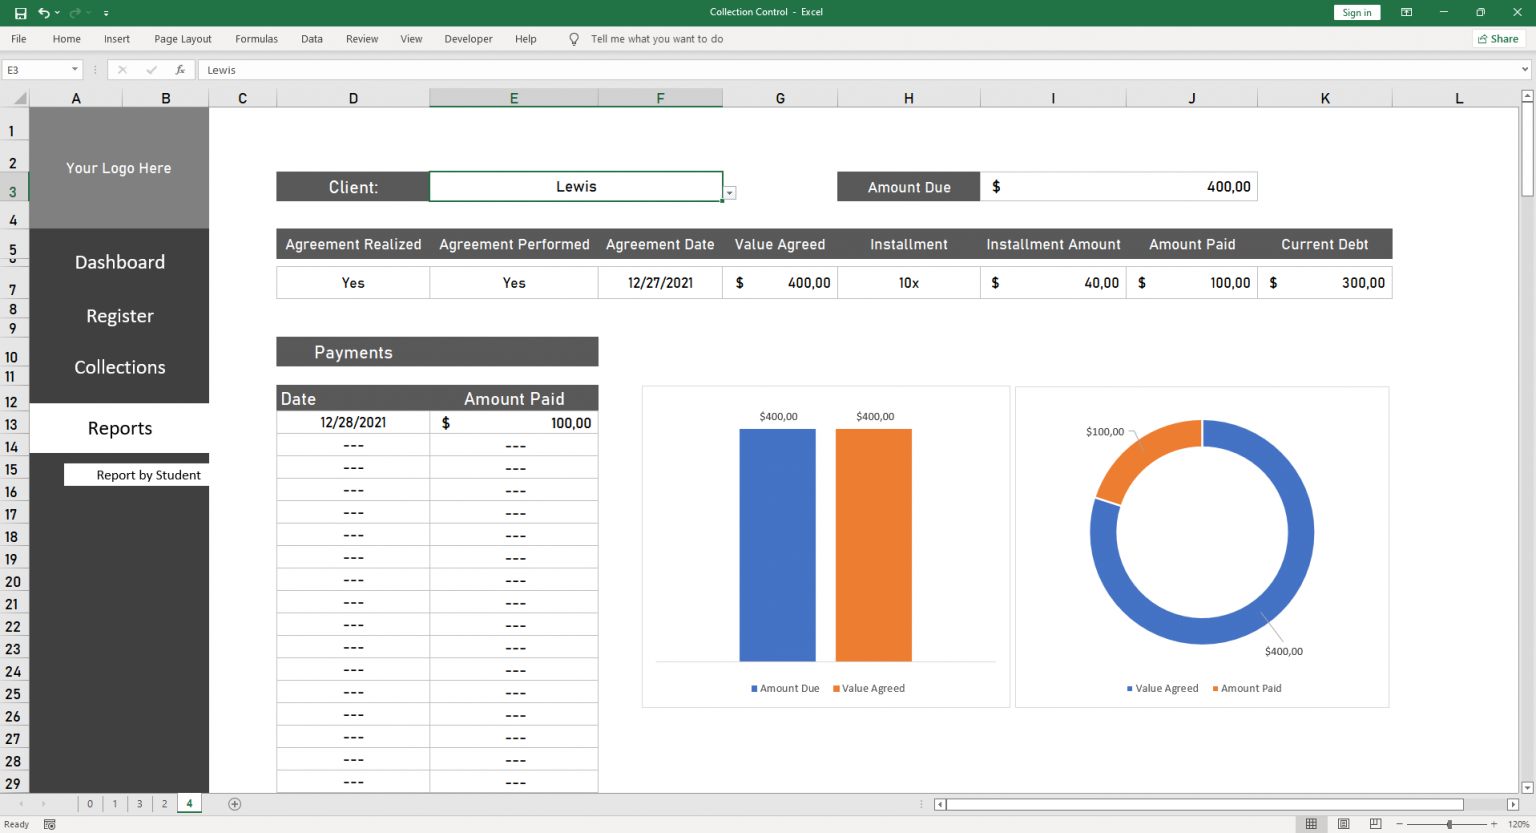
Task: Open the undo history dropdown arrow
Action: [57, 13]
